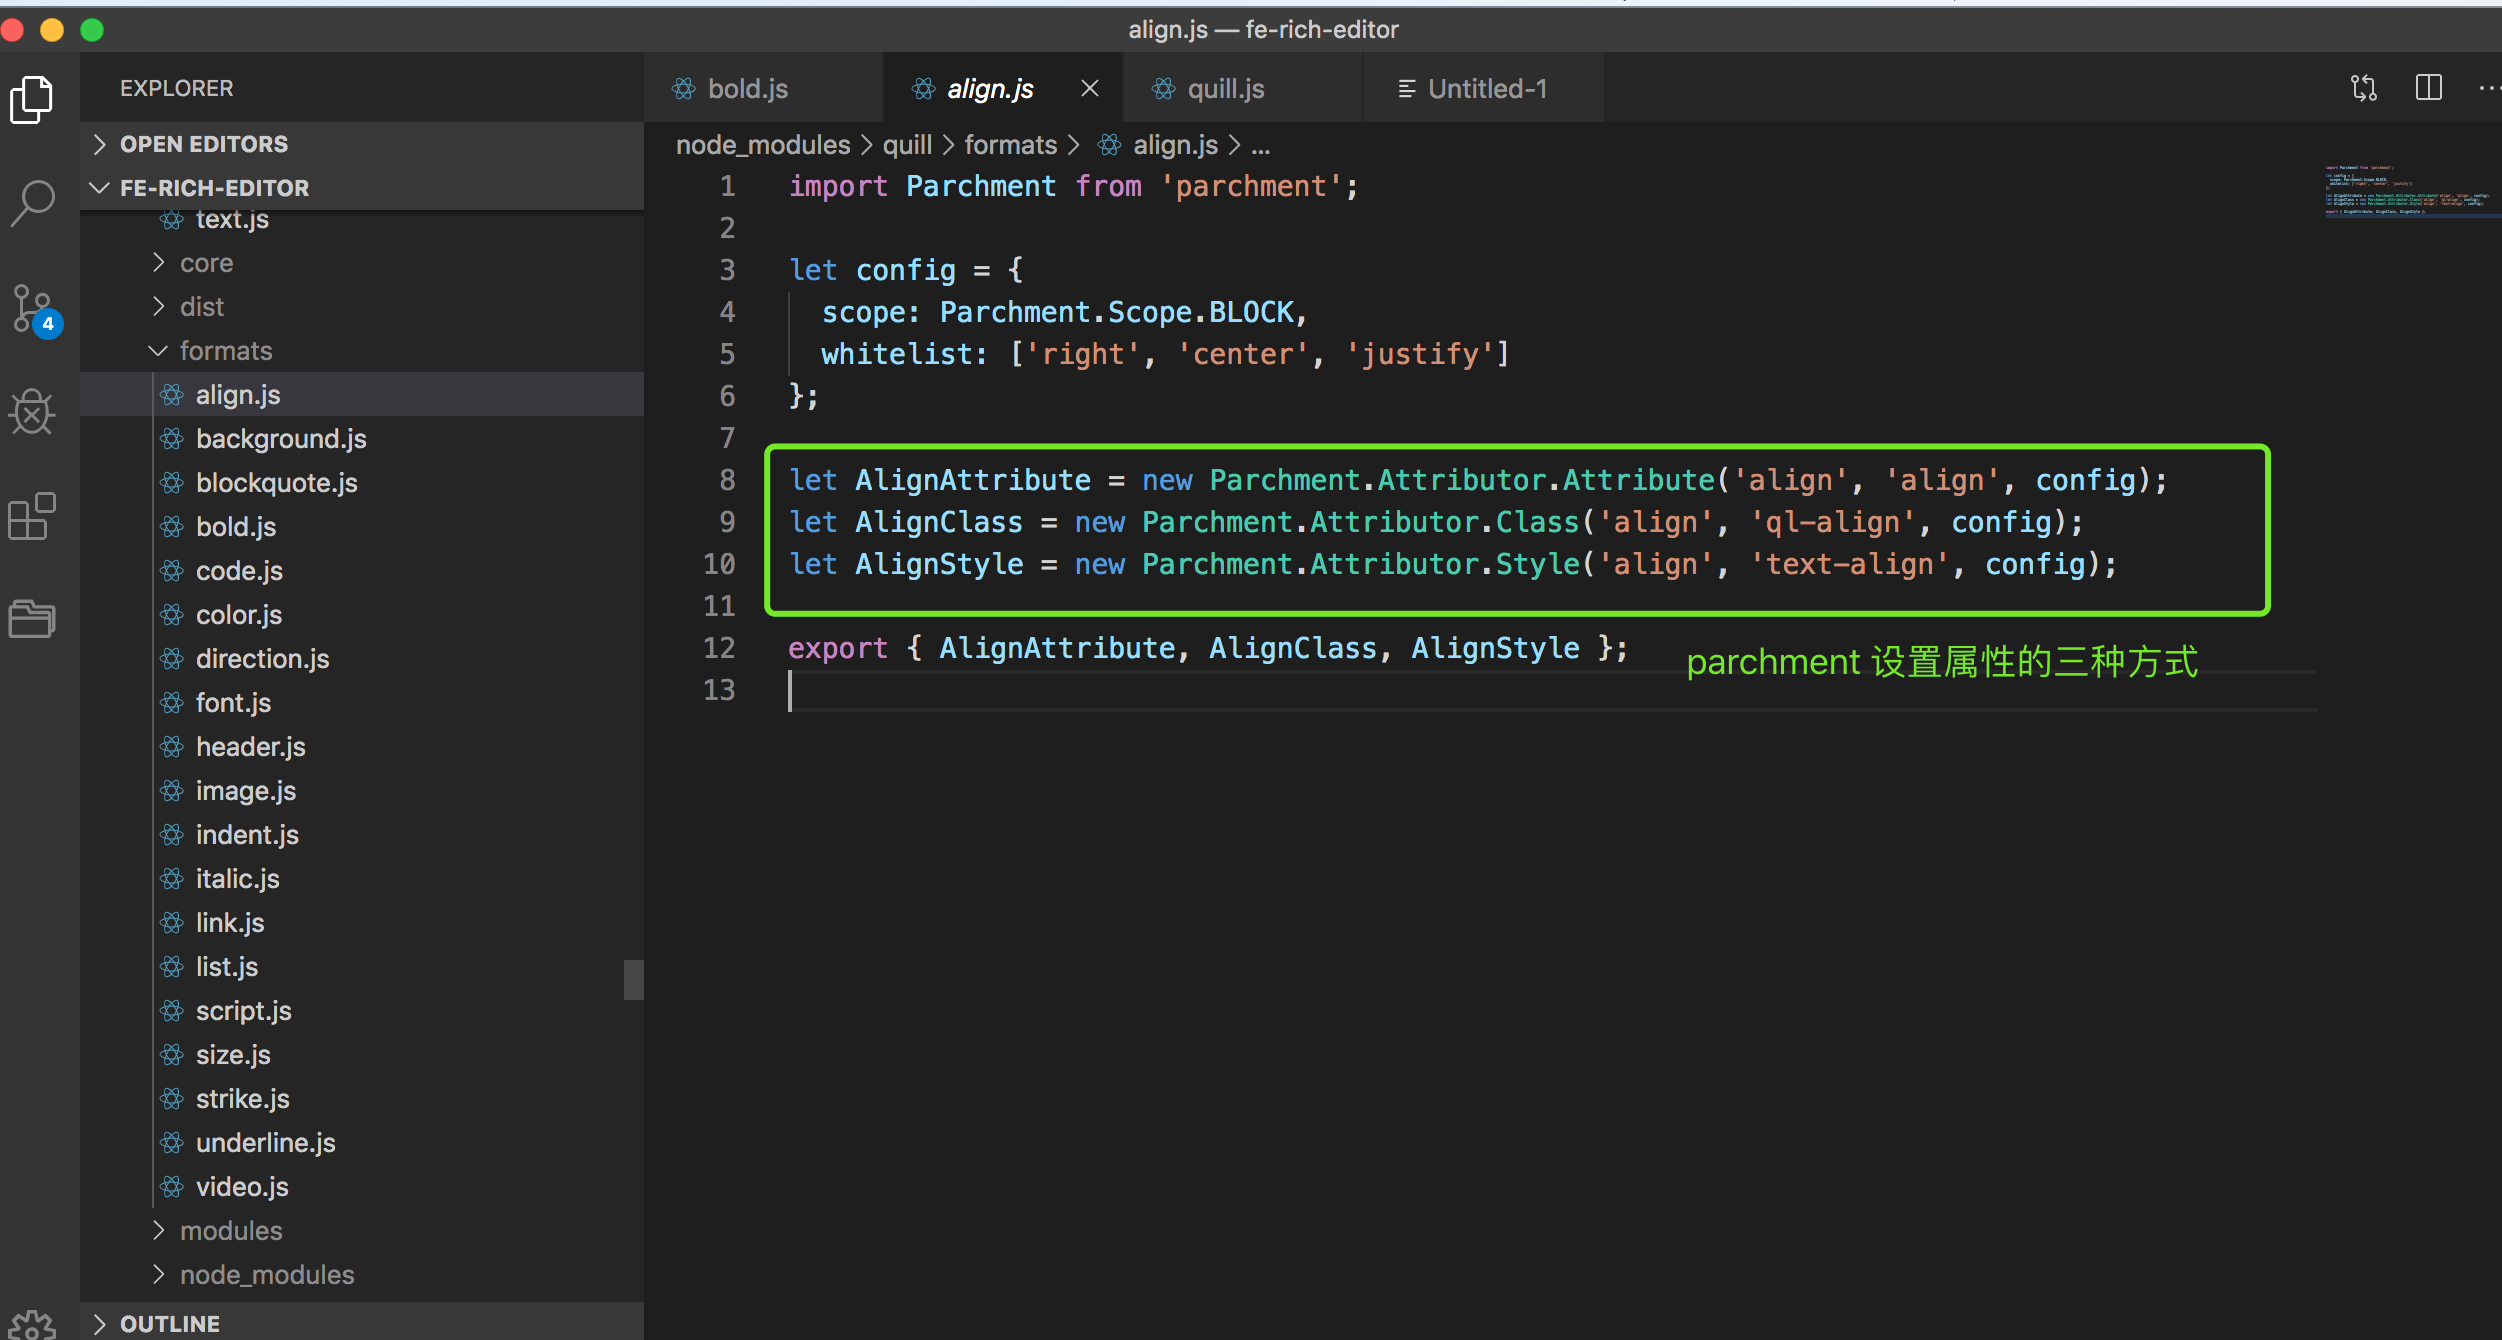This screenshot has height=1340, width=2502.
Task: Switch to the quill.js tab
Action: point(1225,89)
